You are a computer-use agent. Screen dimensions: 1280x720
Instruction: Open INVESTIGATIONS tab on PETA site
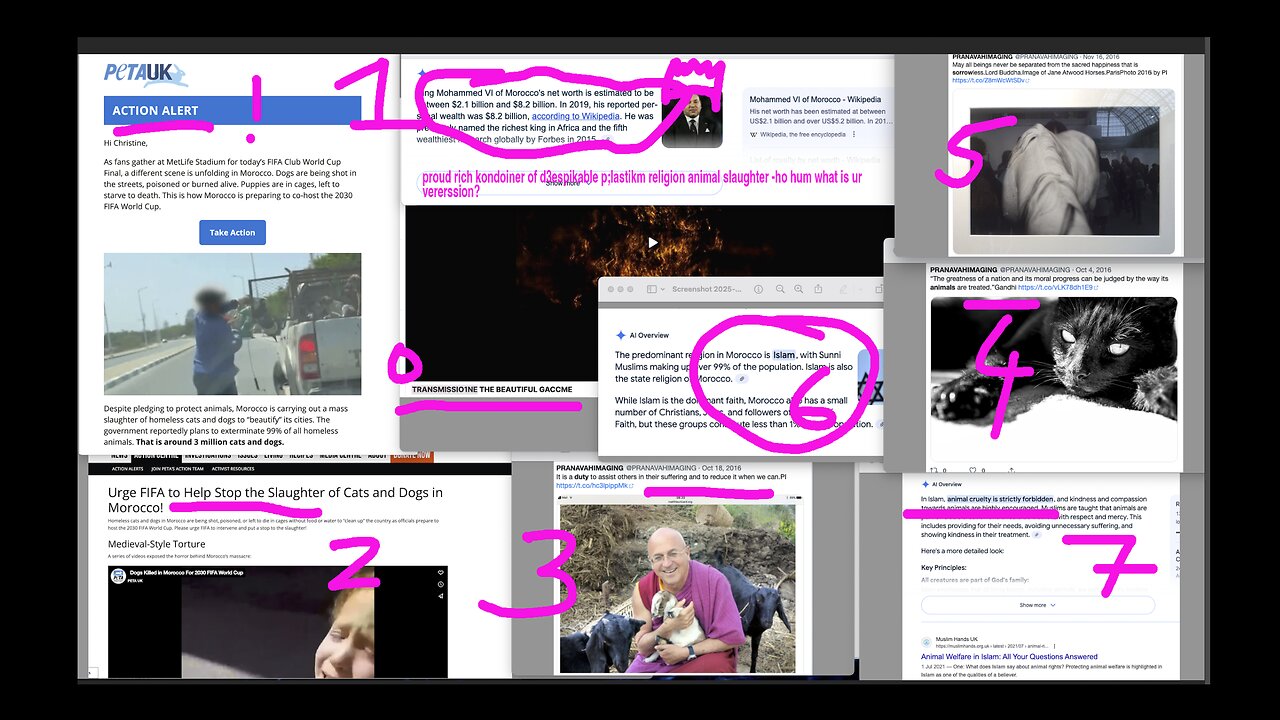pos(207,455)
